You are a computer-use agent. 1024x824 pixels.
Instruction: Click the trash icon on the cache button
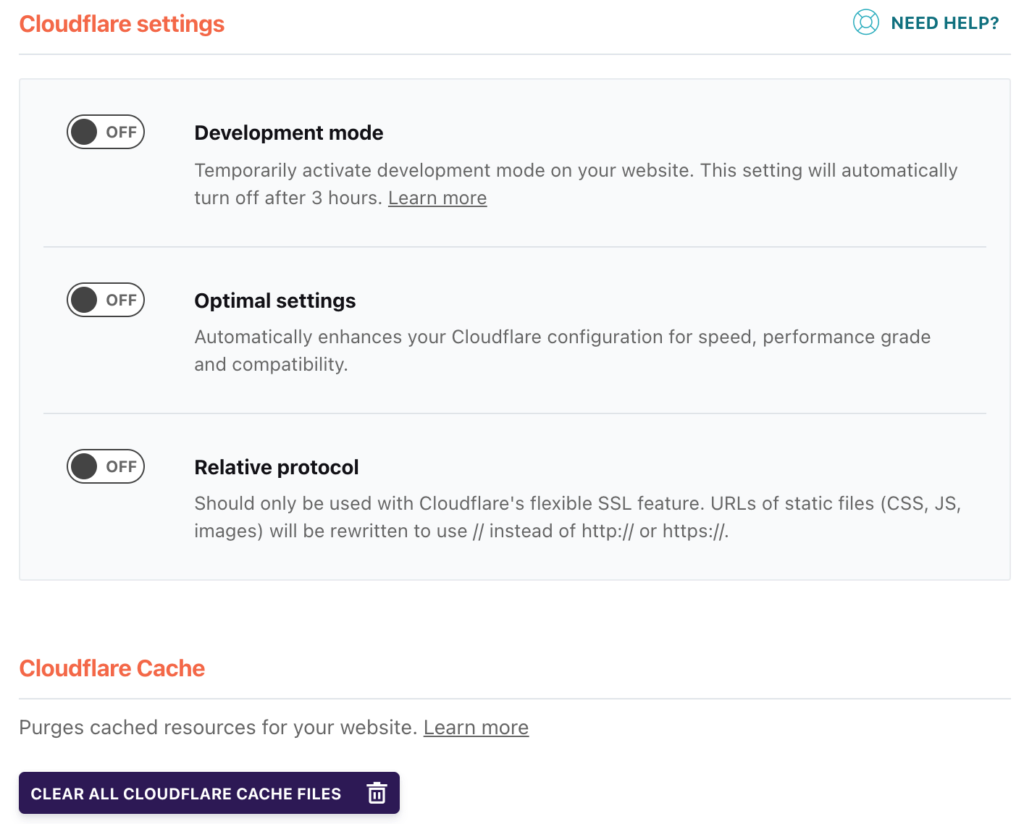(x=376, y=793)
